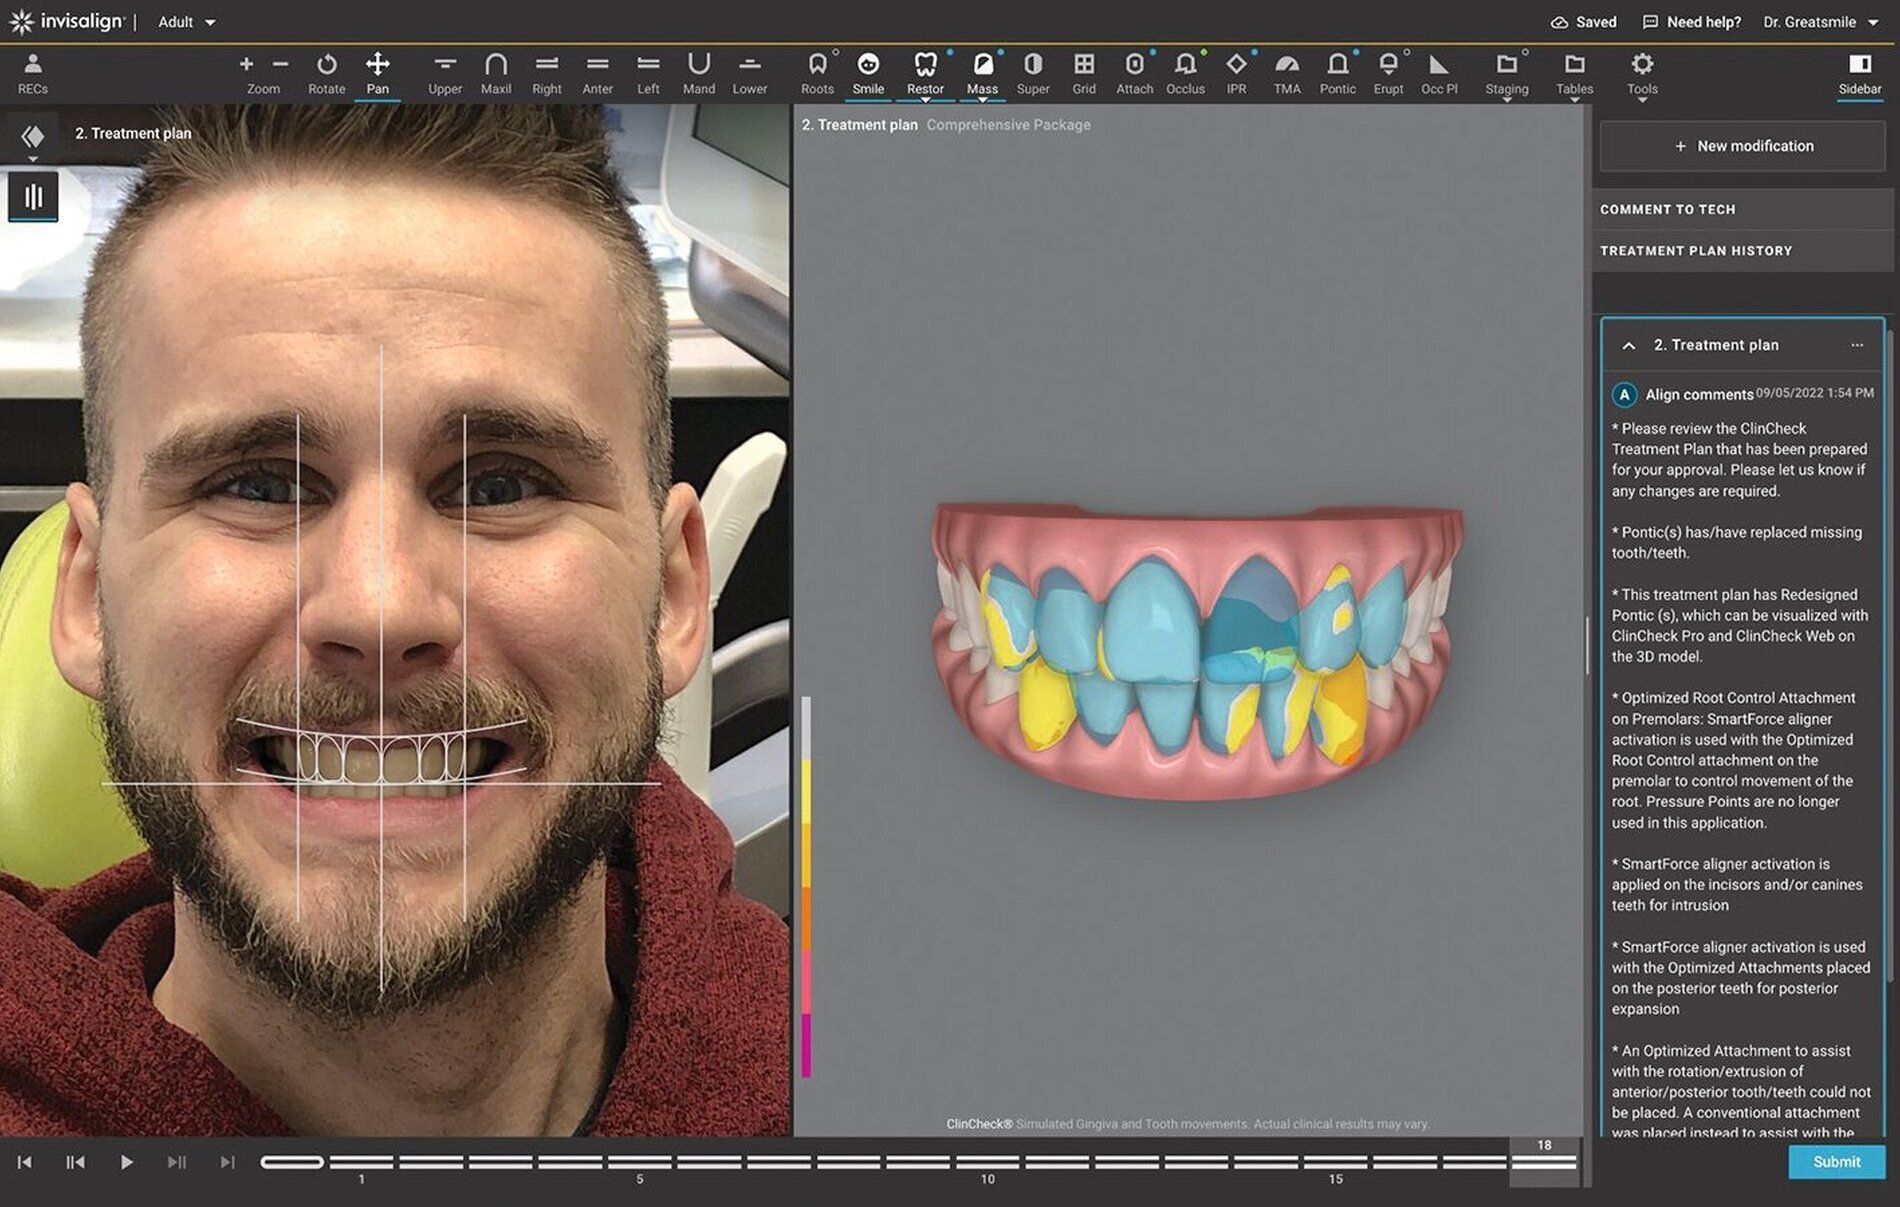1900x1207 pixels.
Task: Activate the Smile tool
Action: click(x=868, y=70)
